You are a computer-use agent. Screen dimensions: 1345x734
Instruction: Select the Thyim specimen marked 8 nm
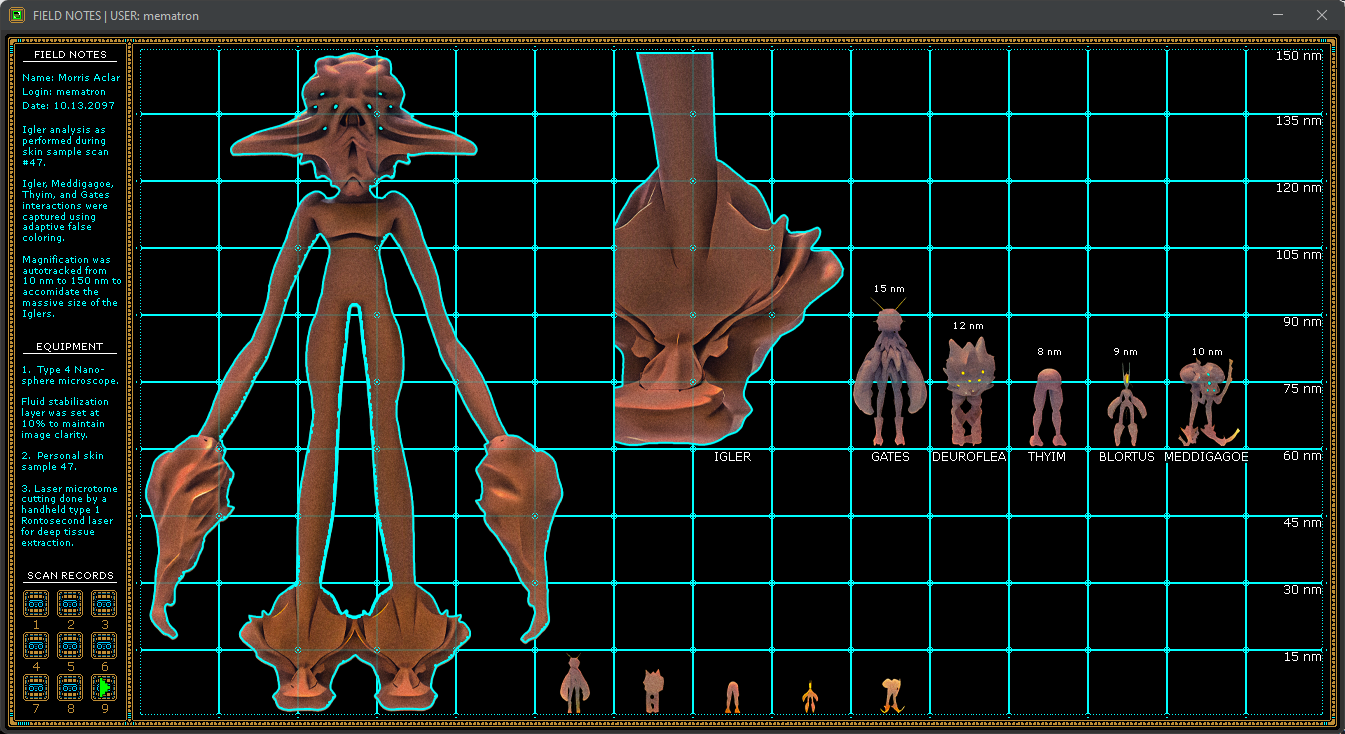(x=1047, y=406)
